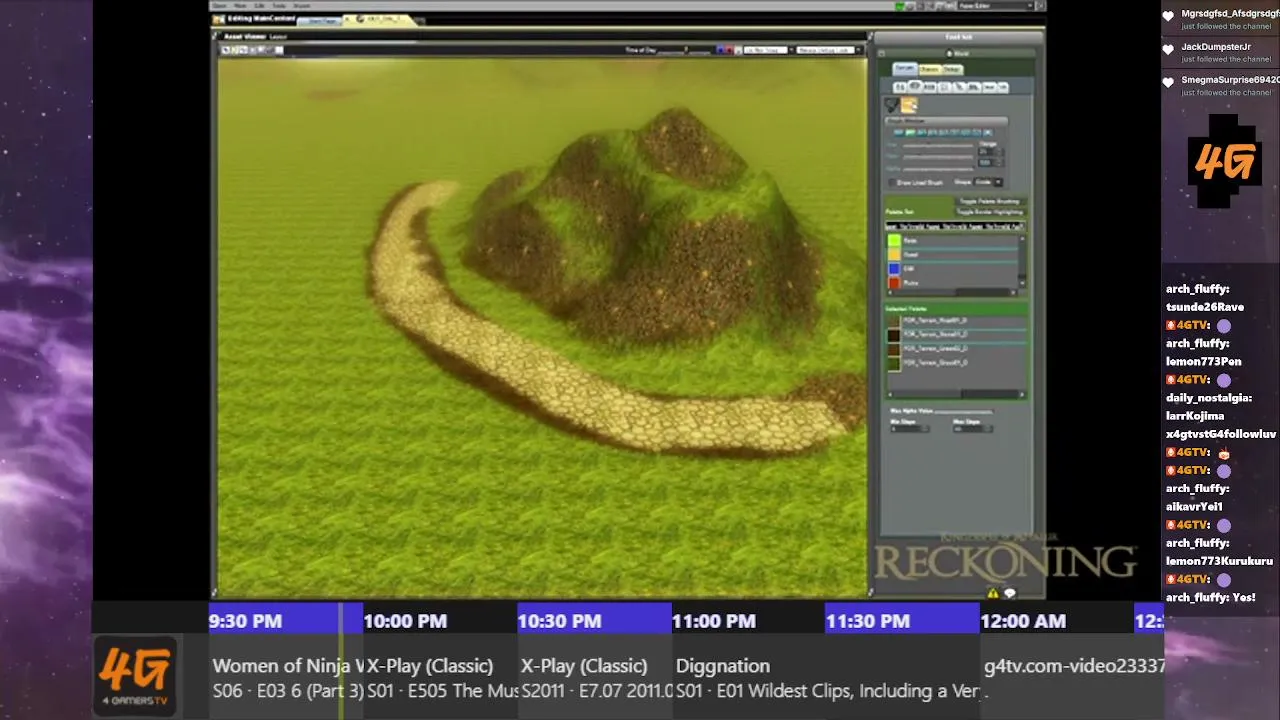Switch to the first blue Tool Set tab
Viewport: 1280px width, 720px height.
coord(904,68)
